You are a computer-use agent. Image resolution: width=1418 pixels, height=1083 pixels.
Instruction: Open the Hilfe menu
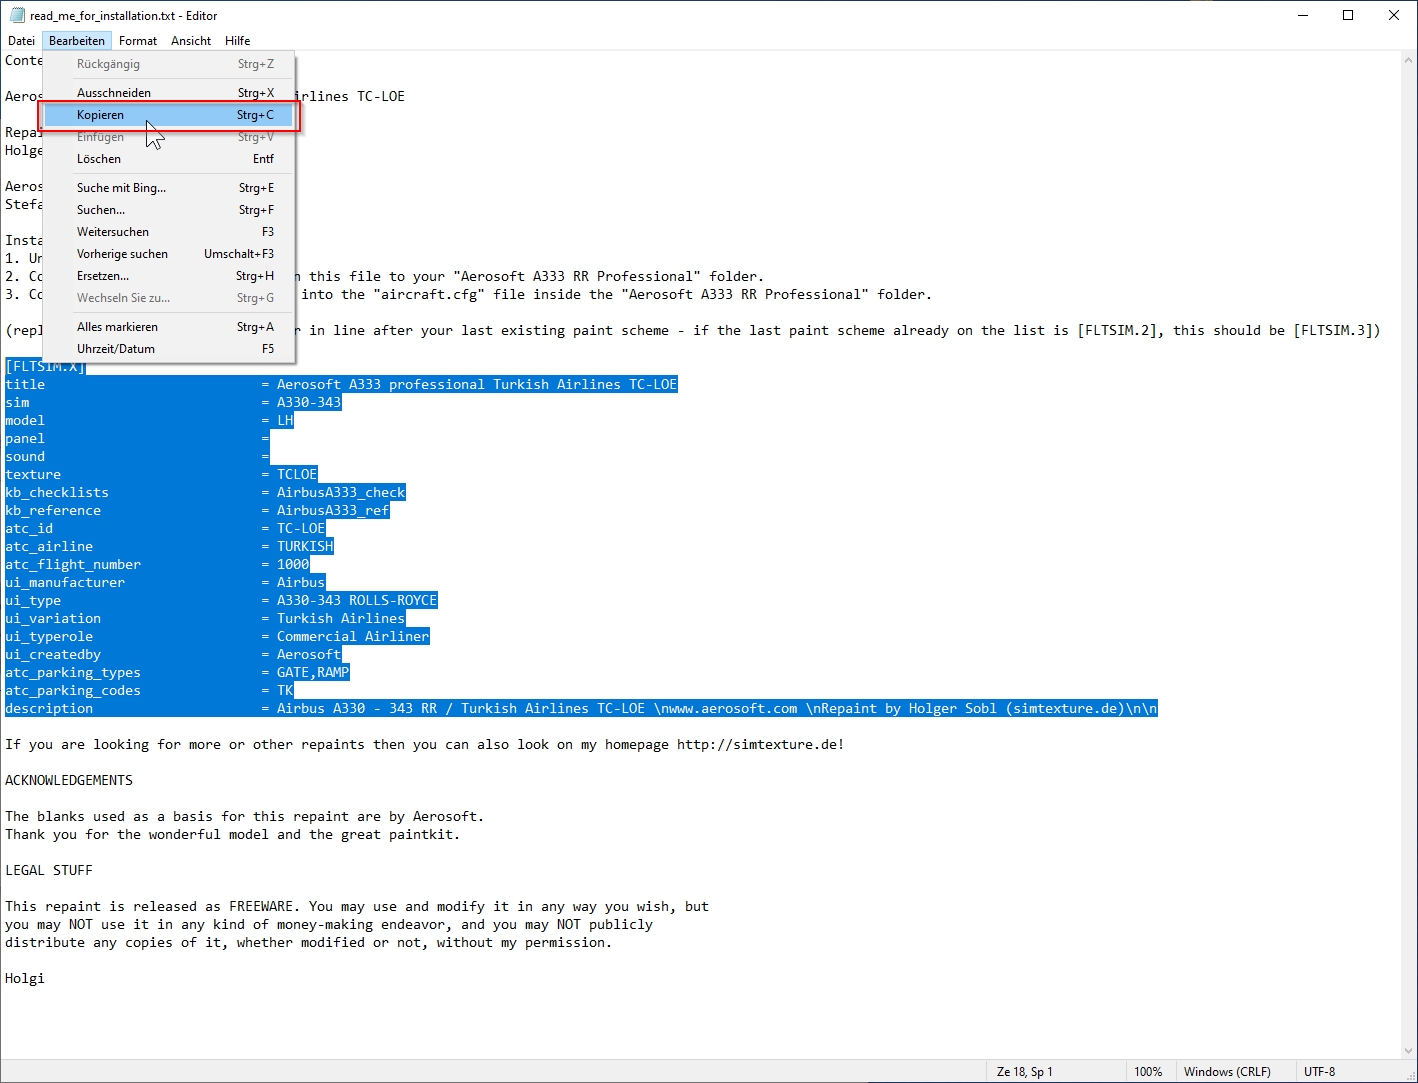pos(237,41)
